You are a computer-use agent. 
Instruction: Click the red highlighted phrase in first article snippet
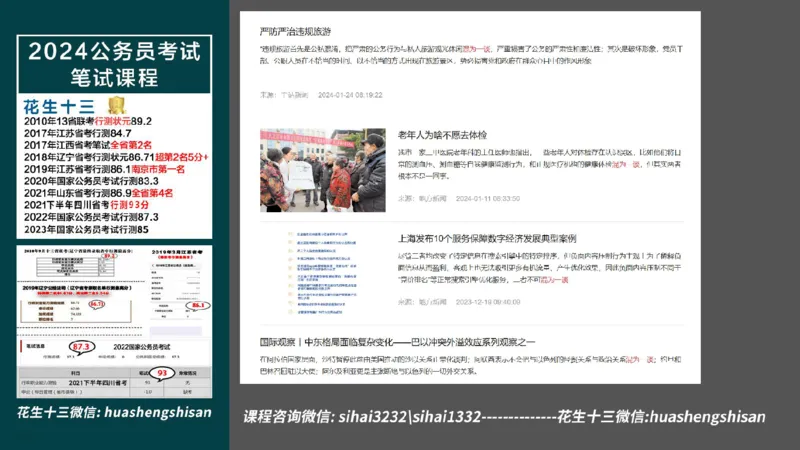coord(476,49)
